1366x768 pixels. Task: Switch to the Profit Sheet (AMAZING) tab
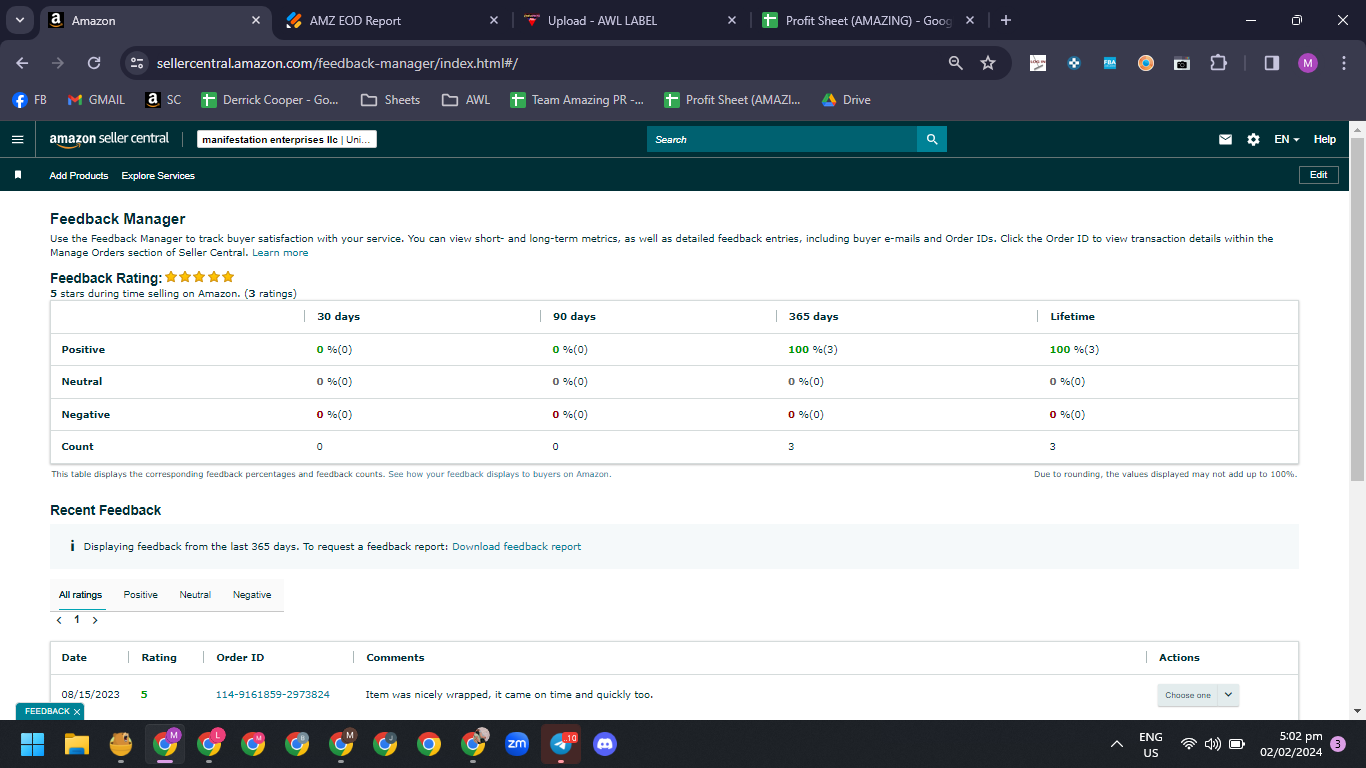point(867,20)
